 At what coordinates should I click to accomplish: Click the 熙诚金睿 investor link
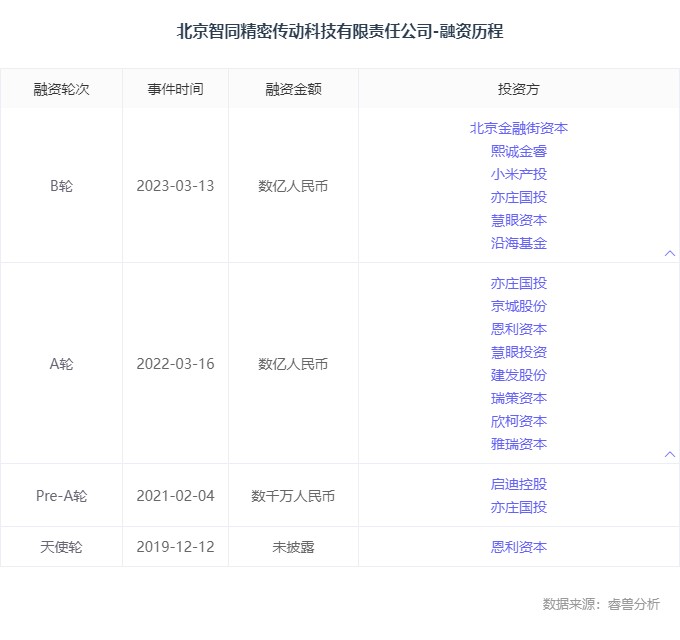click(x=518, y=151)
